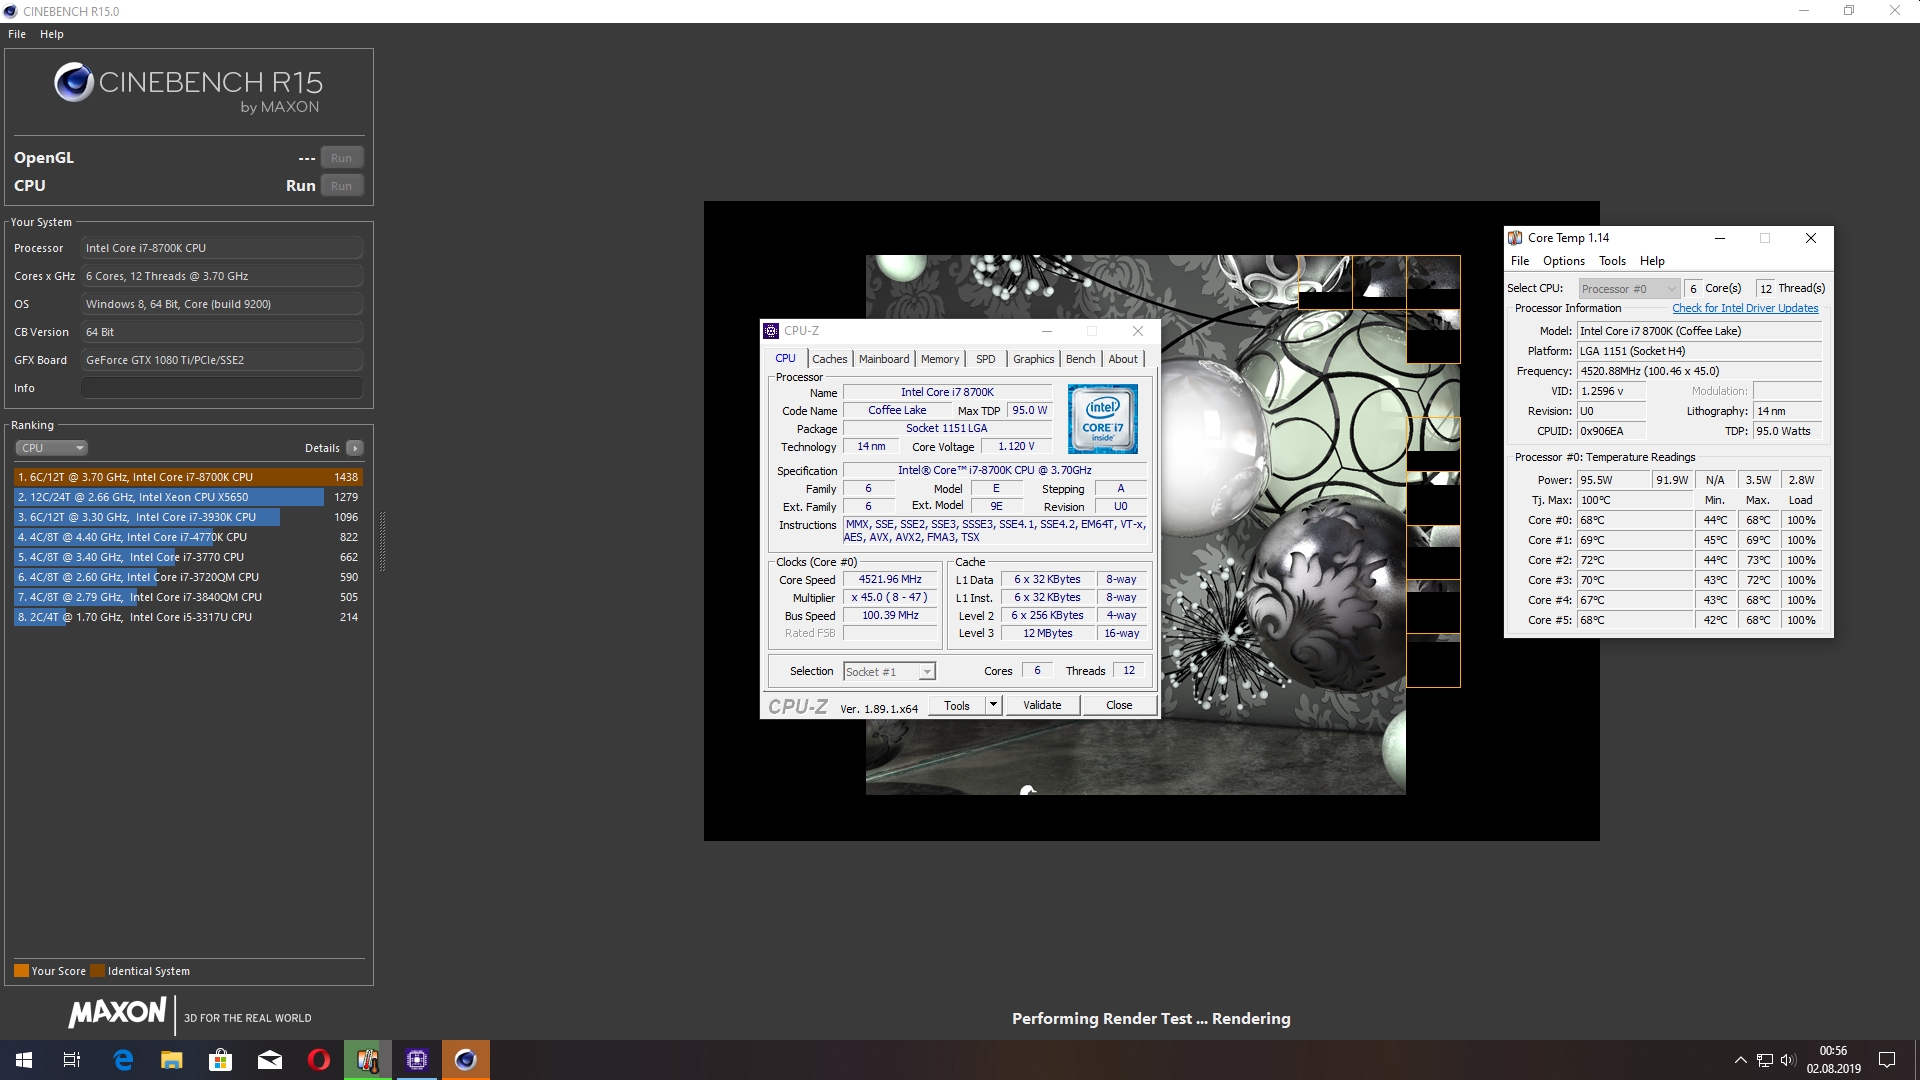The image size is (1920, 1080).
Task: Open the Core Temp taskbar icon
Action: pyautogui.click(x=368, y=1060)
